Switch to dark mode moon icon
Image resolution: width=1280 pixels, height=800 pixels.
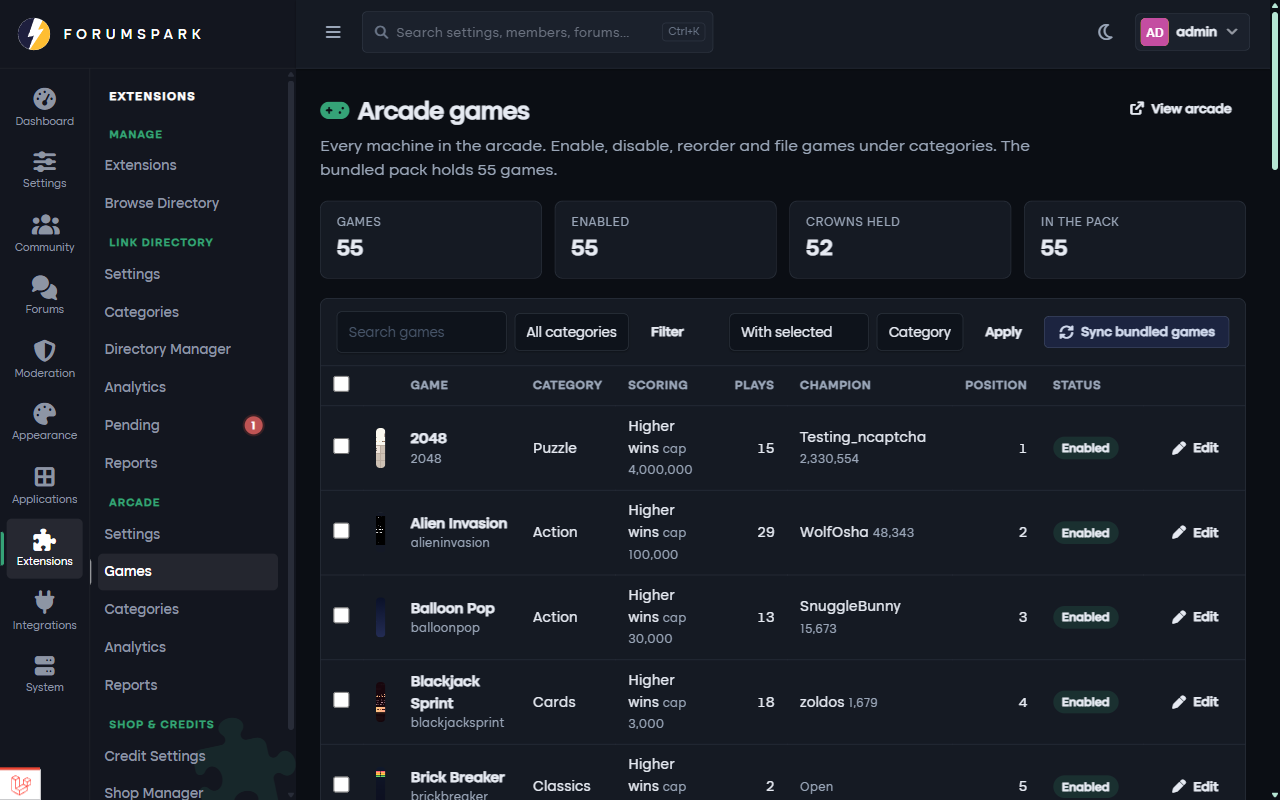1105,32
